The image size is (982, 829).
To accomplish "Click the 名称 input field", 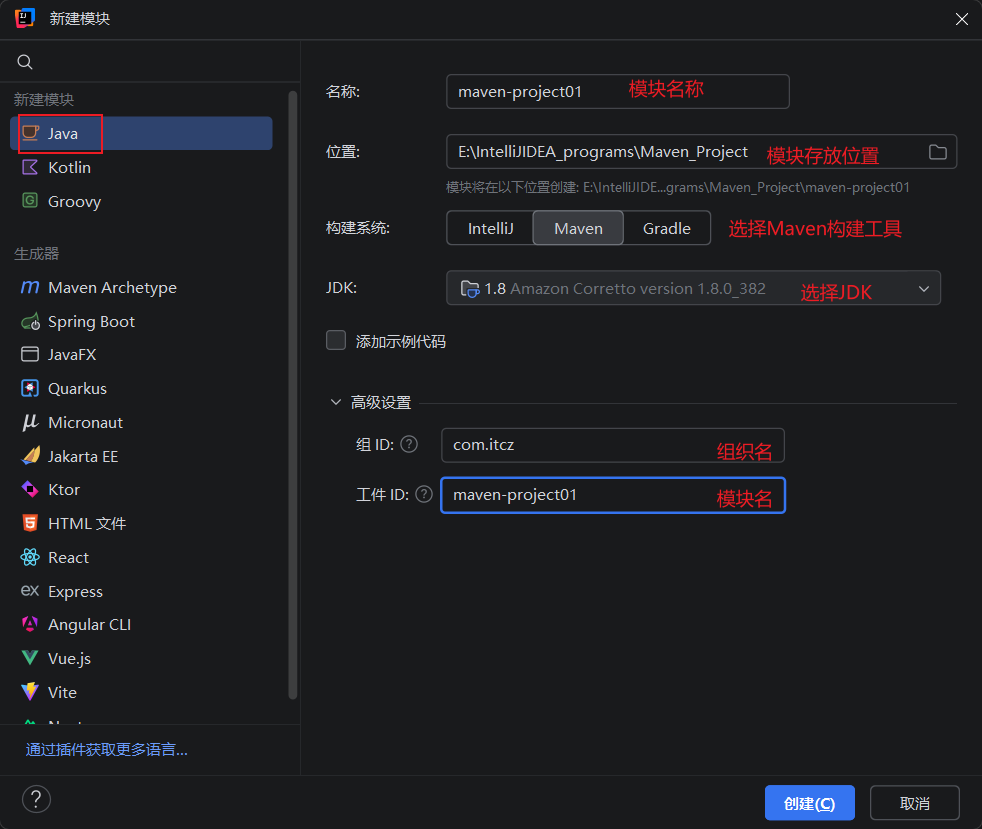I will pos(618,91).
